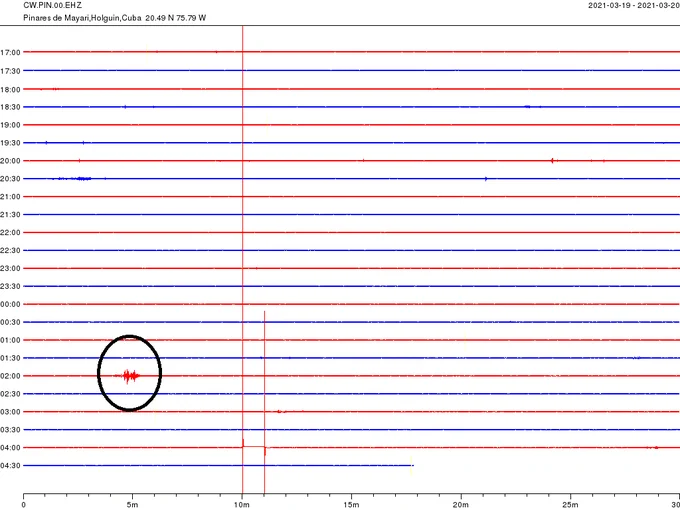Click the 10m axis tick label

[x=242, y=505]
